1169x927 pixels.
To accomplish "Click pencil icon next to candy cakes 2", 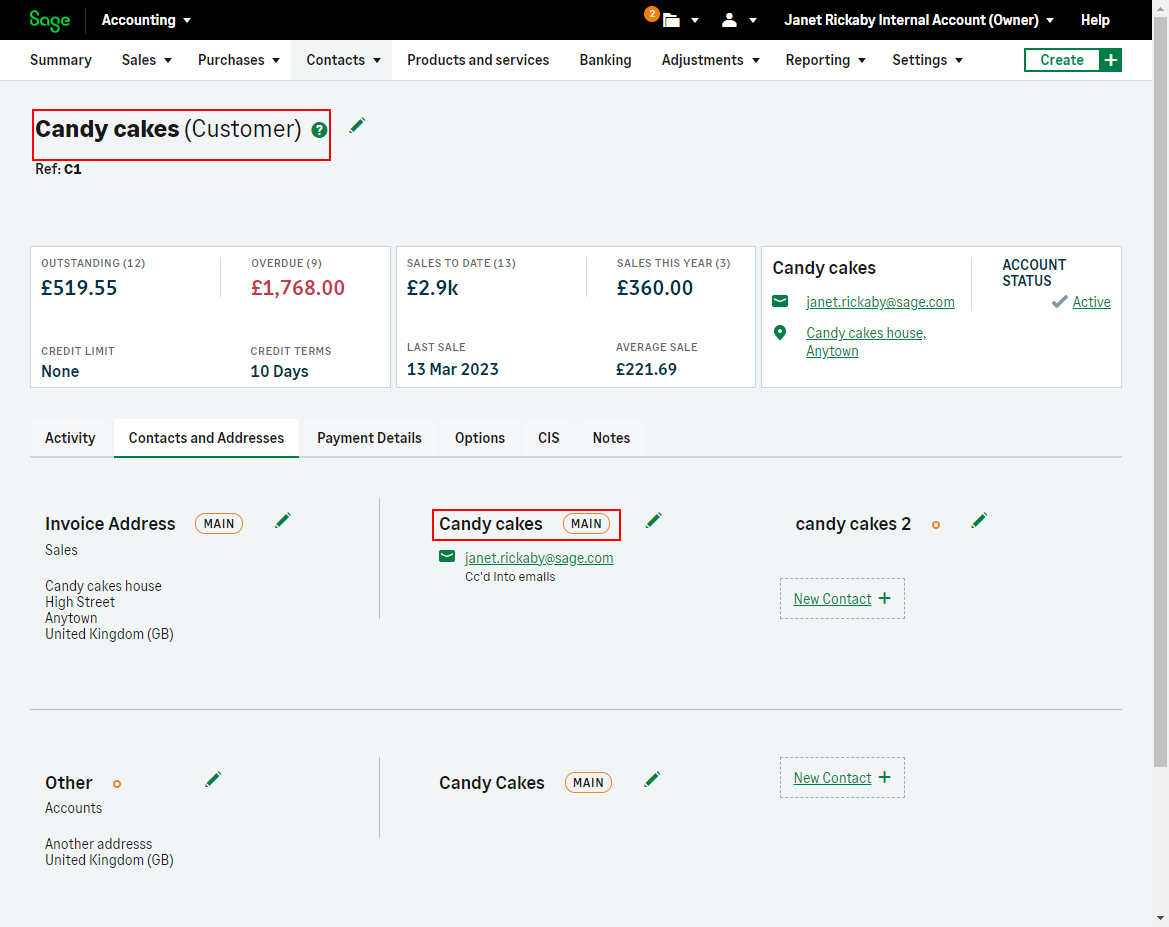I will click(979, 520).
